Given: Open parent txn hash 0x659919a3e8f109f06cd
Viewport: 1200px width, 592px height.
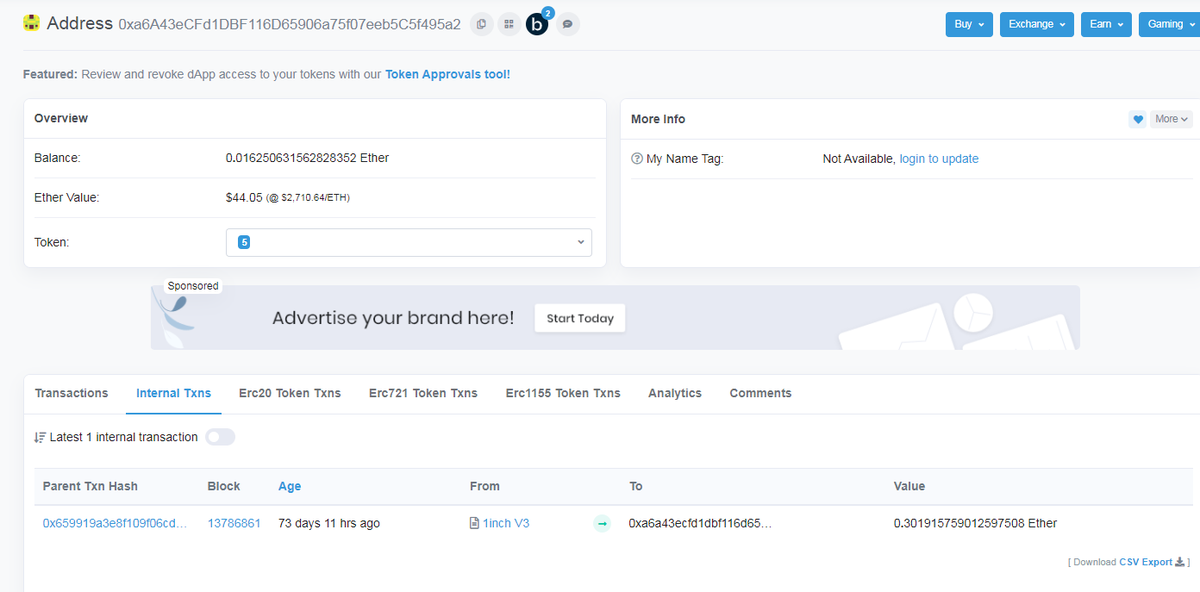Looking at the screenshot, I should point(115,523).
